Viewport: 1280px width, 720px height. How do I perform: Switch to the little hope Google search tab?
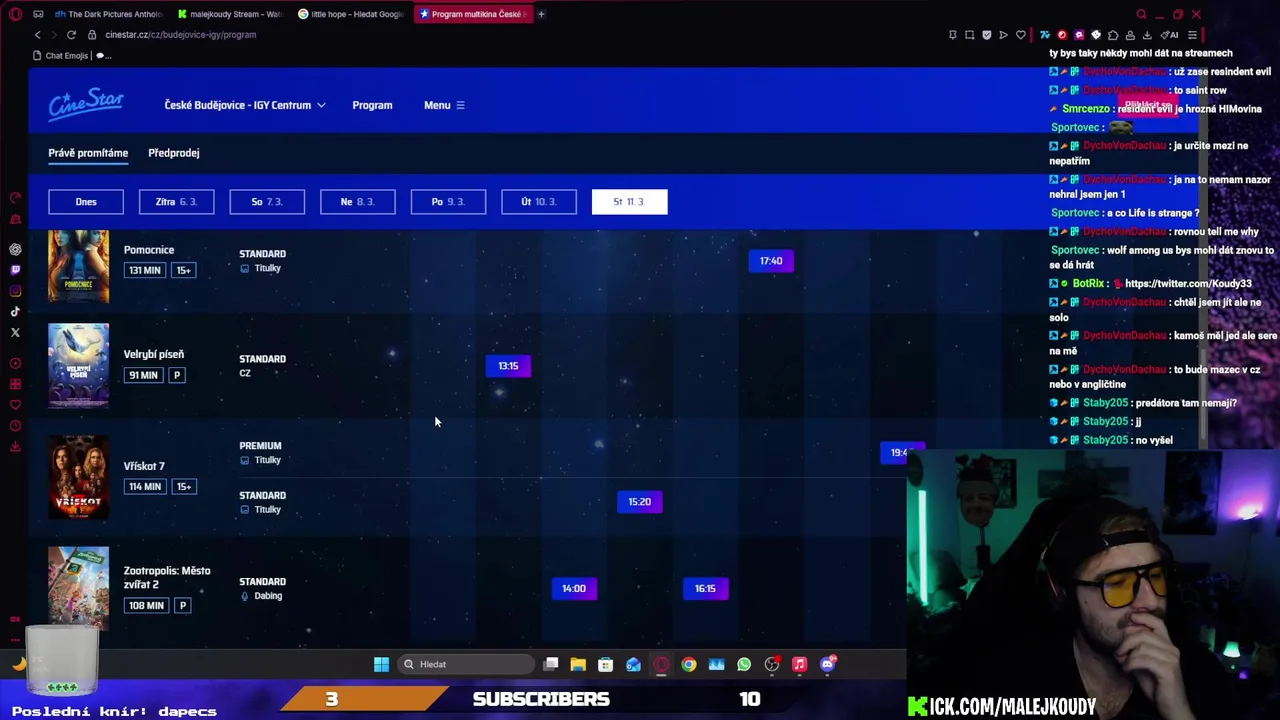[352, 14]
